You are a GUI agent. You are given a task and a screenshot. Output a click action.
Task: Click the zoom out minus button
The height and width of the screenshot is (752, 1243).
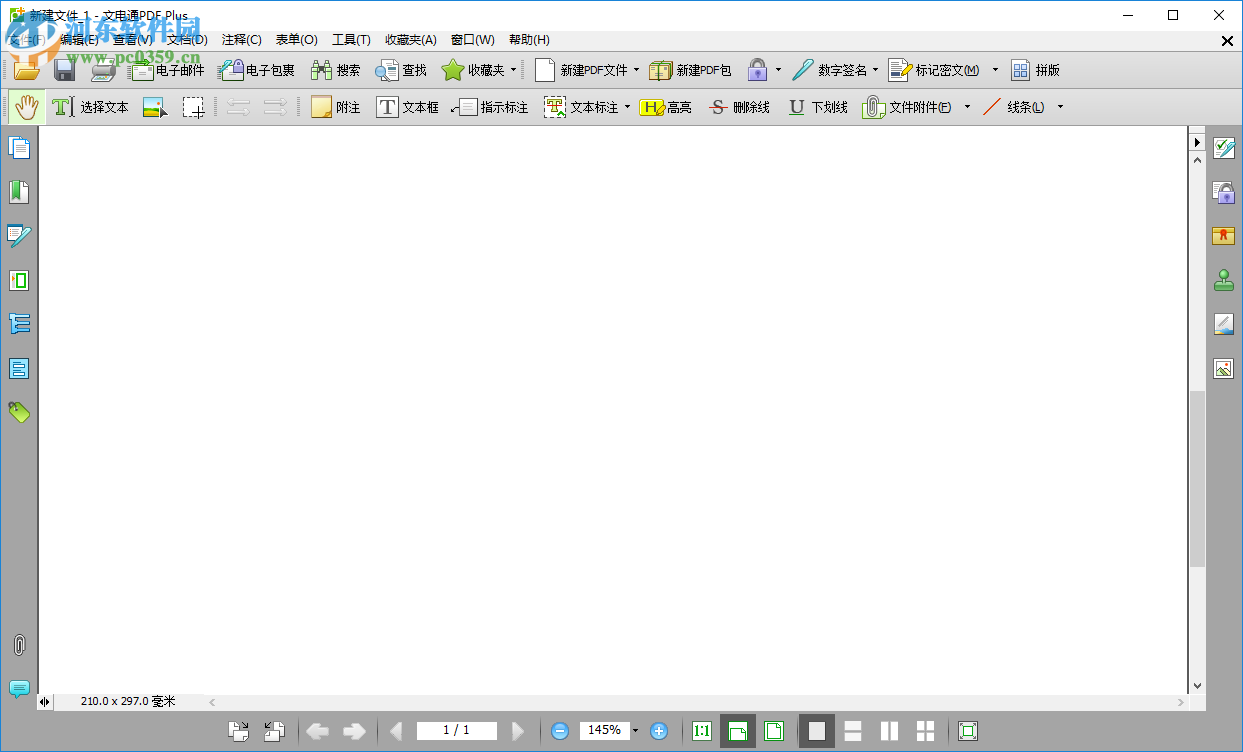click(560, 731)
